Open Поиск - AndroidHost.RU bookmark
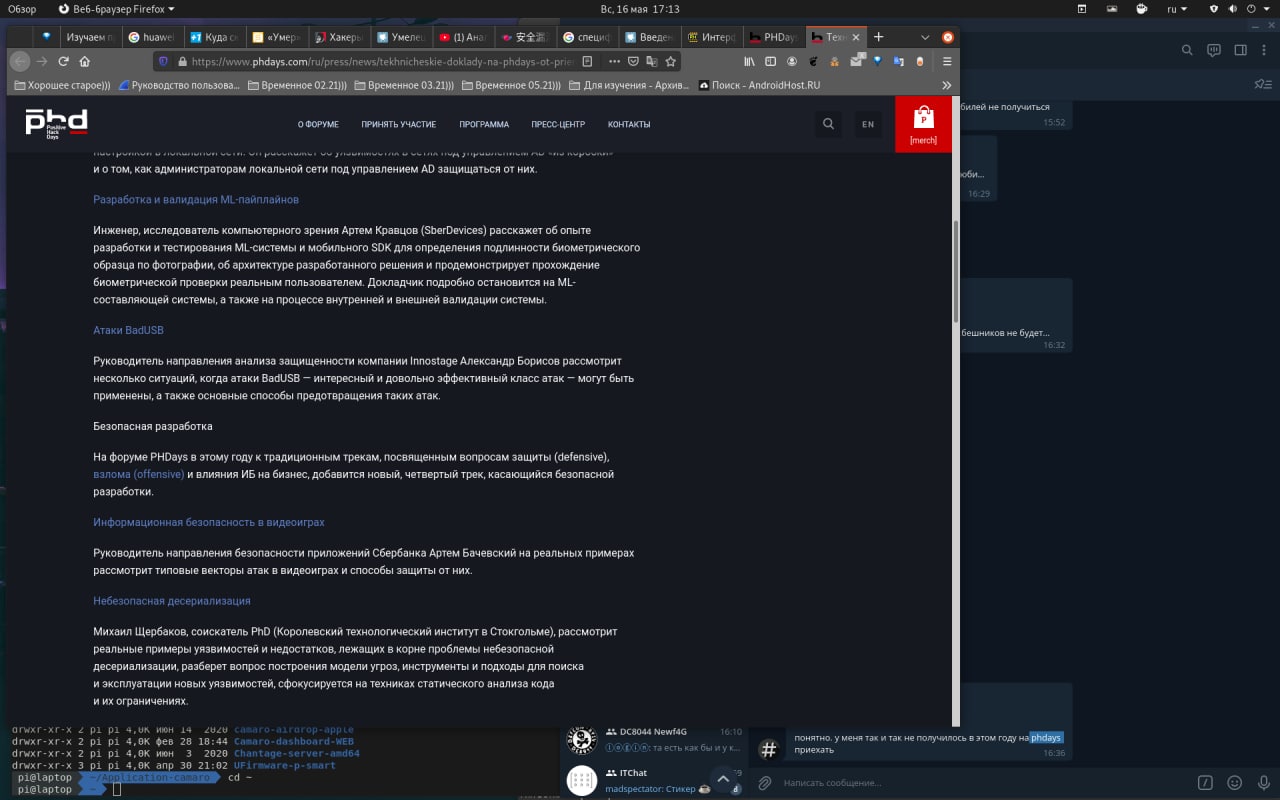This screenshot has width=1280, height=800. [x=759, y=85]
